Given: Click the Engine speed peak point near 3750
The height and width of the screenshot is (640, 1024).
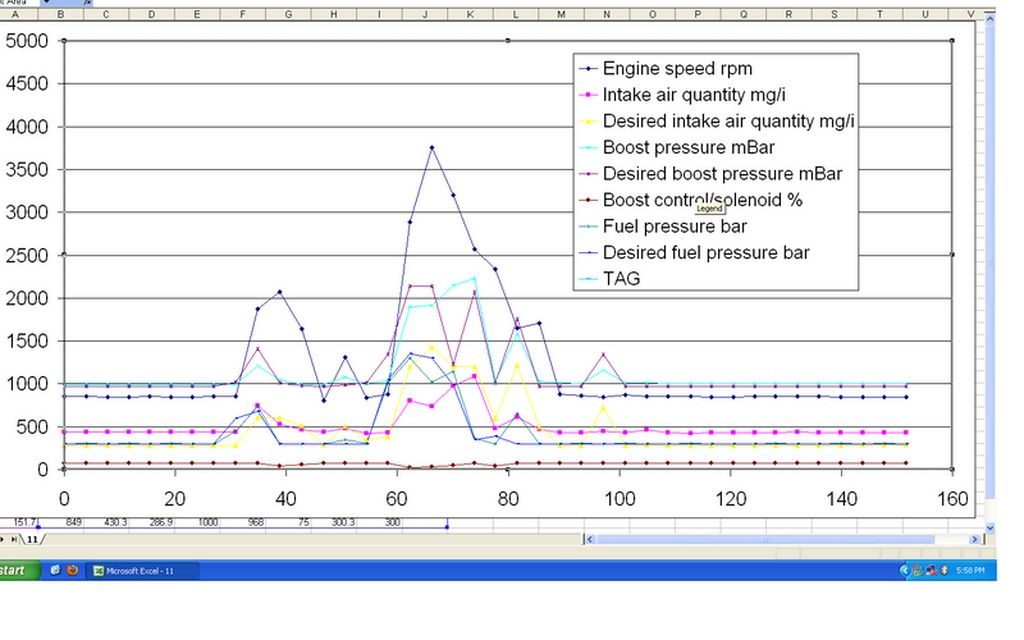Looking at the screenshot, I should (x=432, y=148).
